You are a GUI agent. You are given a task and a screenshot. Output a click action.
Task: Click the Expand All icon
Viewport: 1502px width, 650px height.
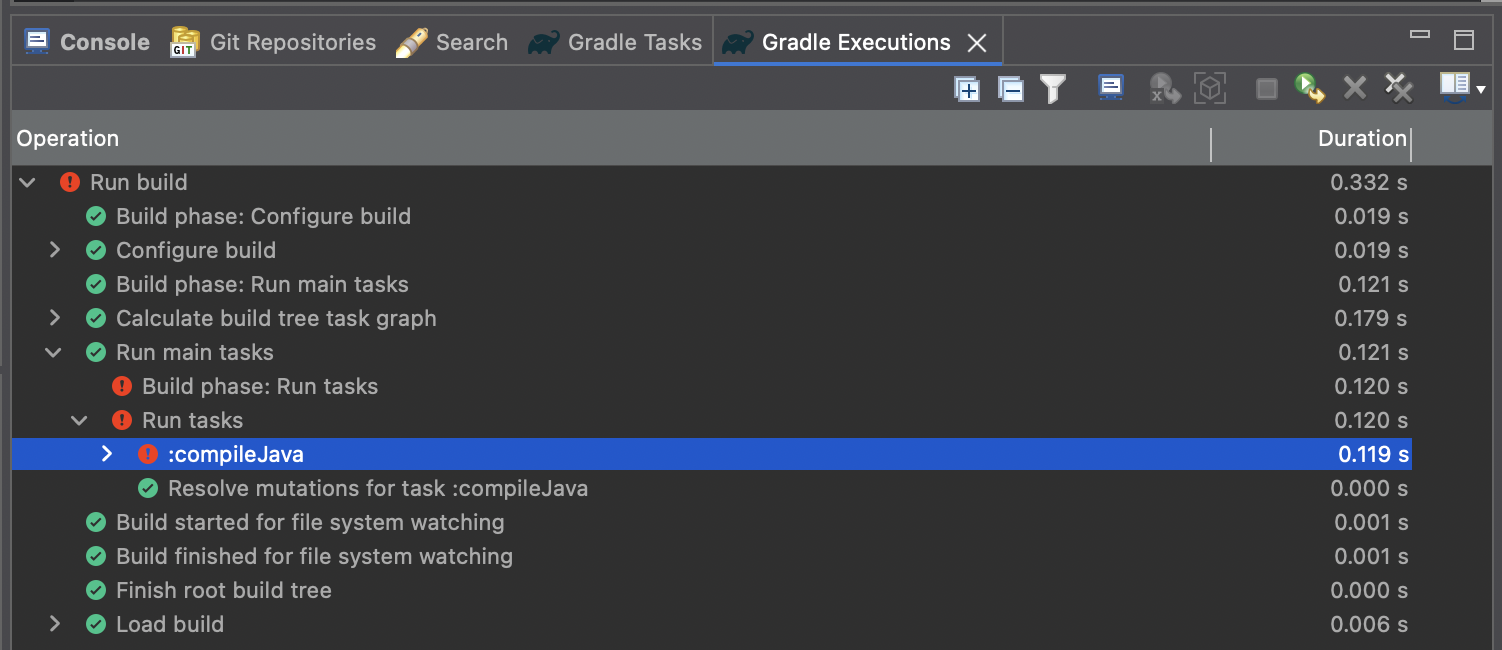click(x=967, y=89)
